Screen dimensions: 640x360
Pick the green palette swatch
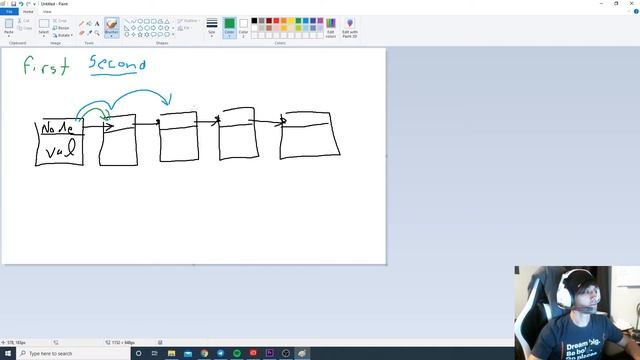click(298, 21)
